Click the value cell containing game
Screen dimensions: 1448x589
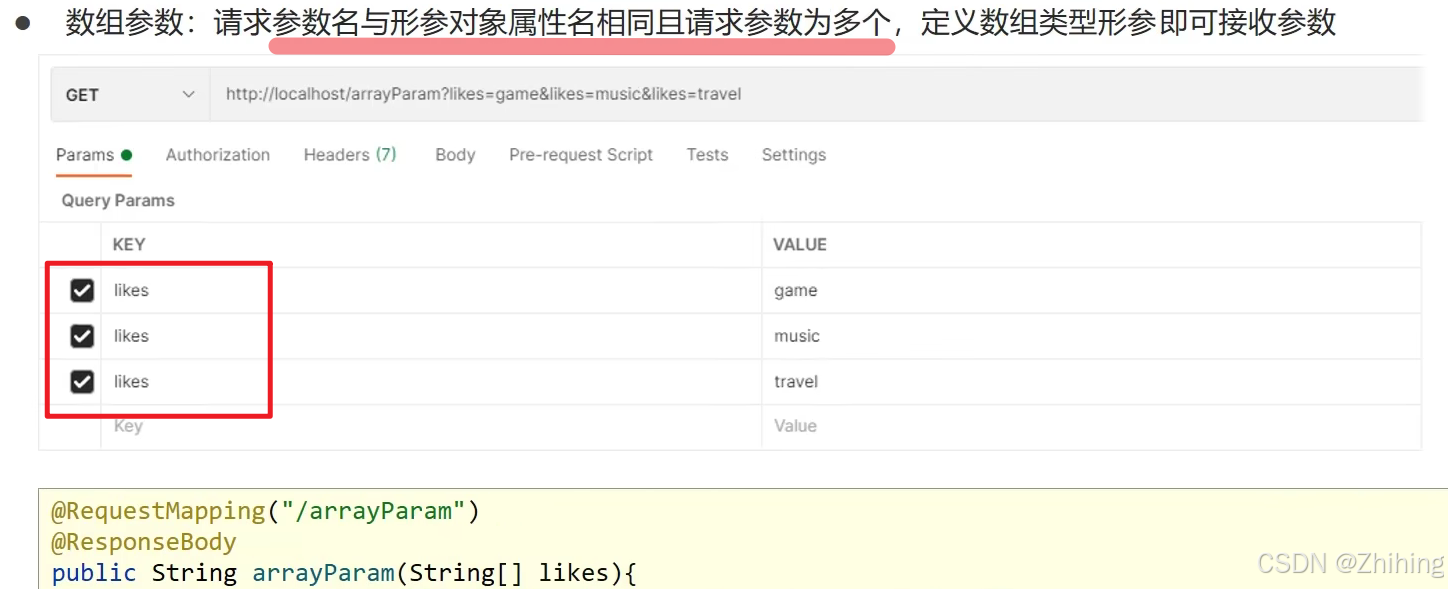coord(1091,291)
